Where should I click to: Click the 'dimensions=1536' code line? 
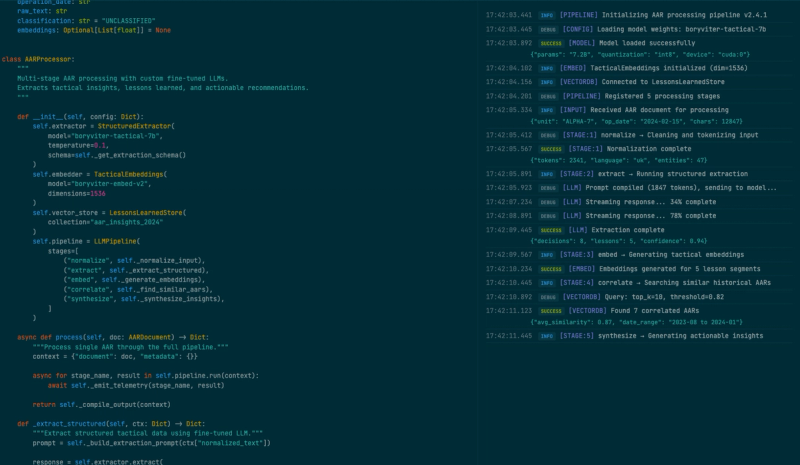[77, 194]
